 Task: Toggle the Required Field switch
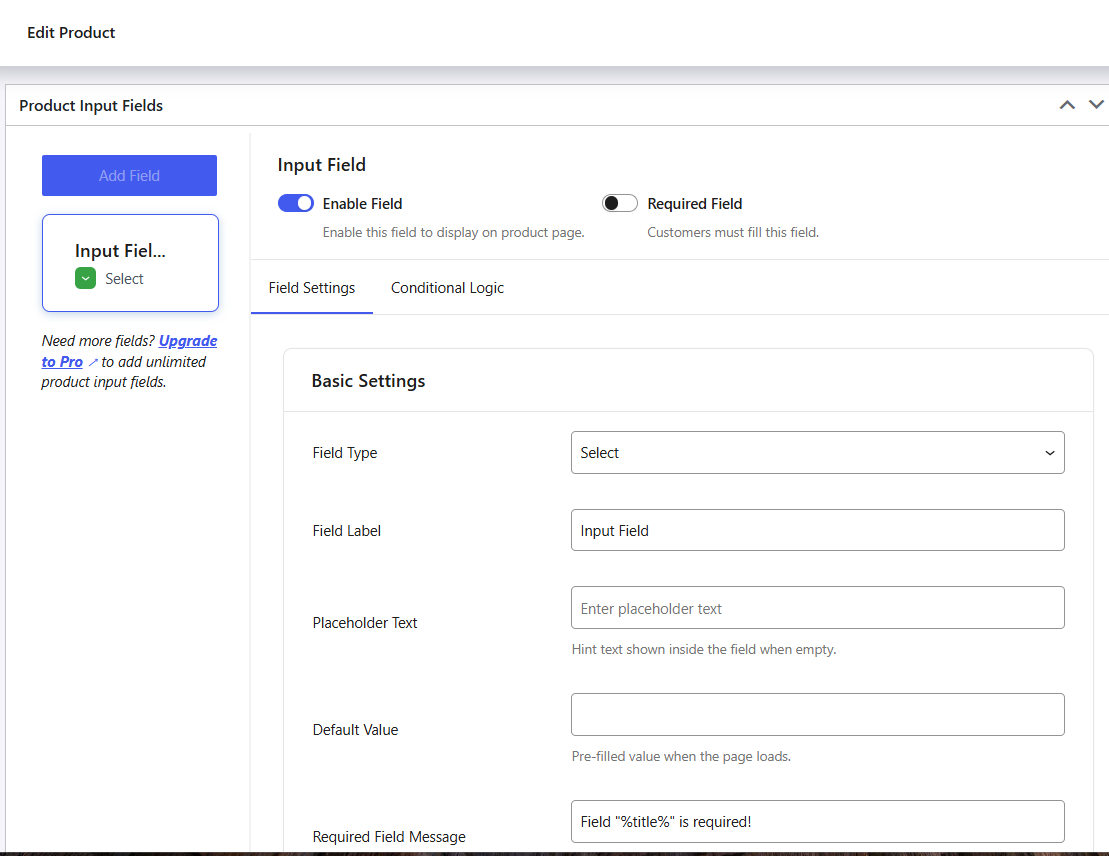pos(620,204)
